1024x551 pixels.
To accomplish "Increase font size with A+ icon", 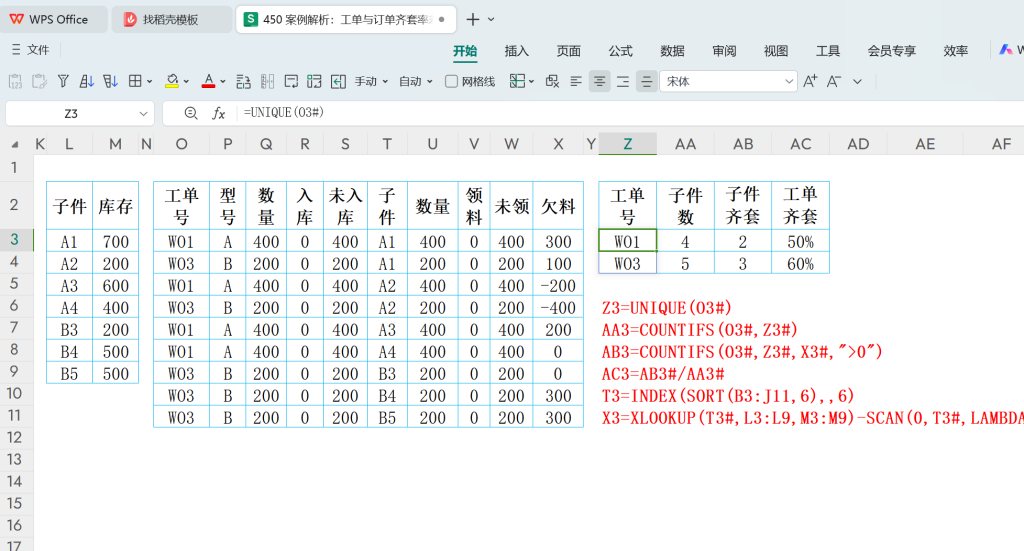I will (x=810, y=82).
